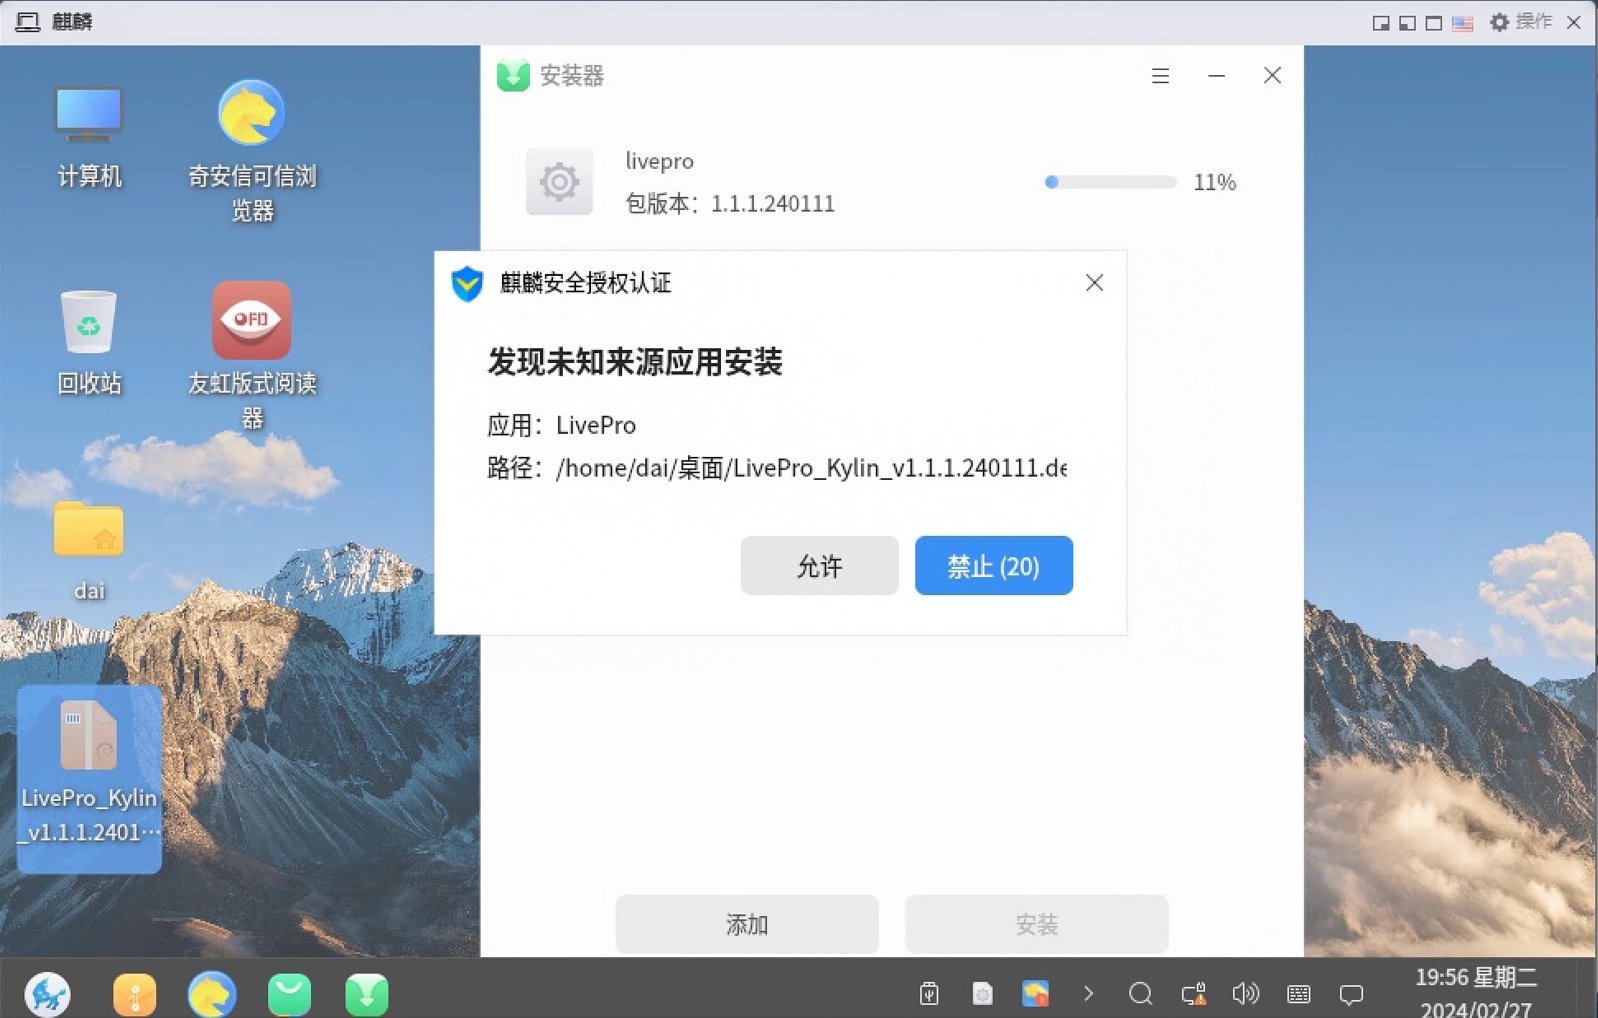Click the 11% progress text

click(1215, 182)
